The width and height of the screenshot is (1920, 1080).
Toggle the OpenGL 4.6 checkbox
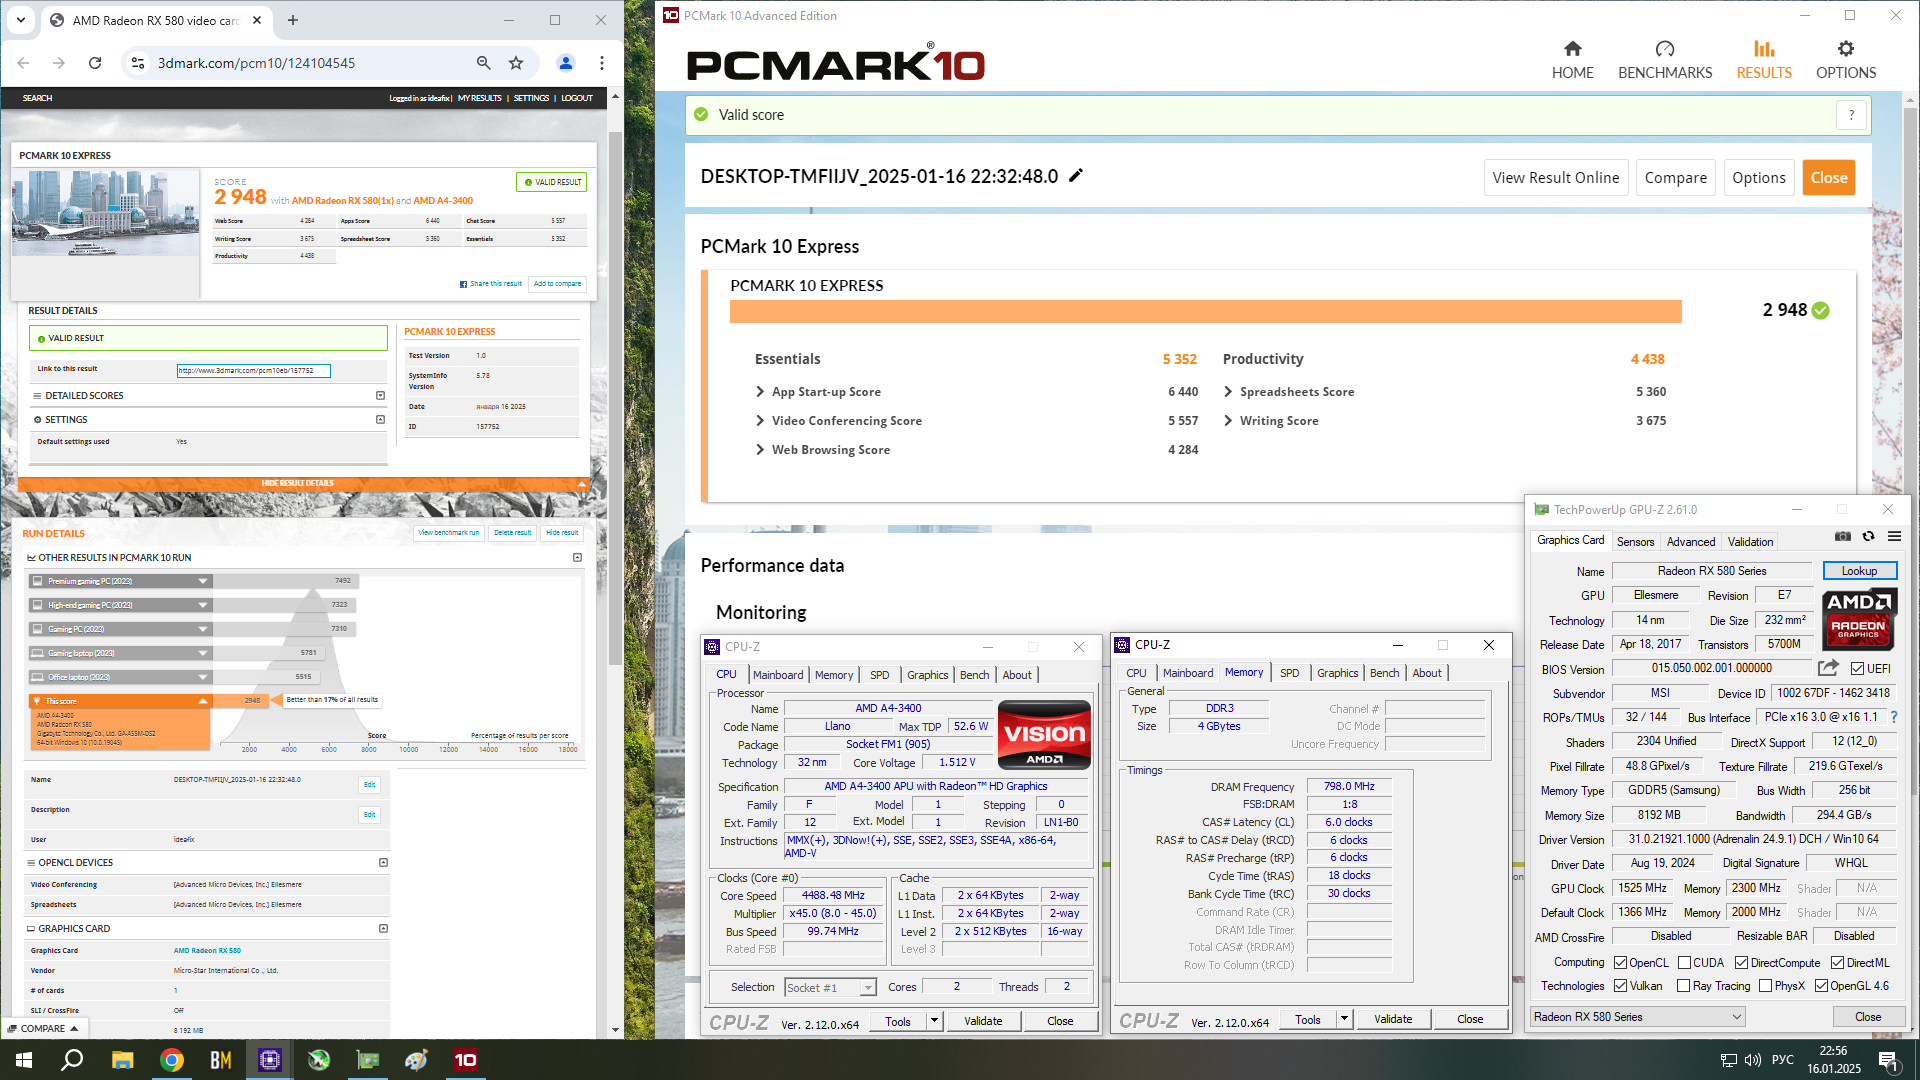(1821, 986)
